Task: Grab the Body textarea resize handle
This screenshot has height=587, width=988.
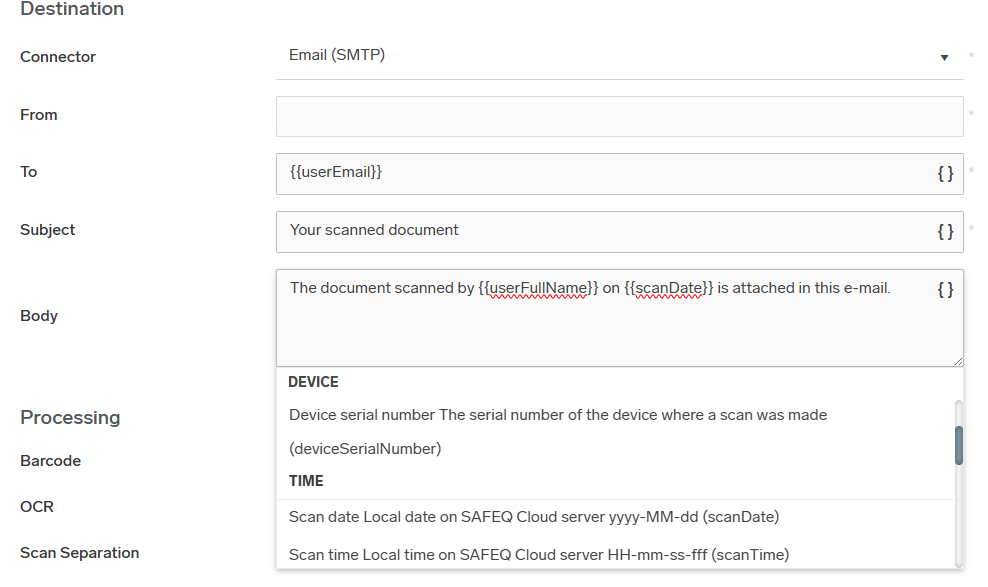Action: pyautogui.click(x=958, y=361)
